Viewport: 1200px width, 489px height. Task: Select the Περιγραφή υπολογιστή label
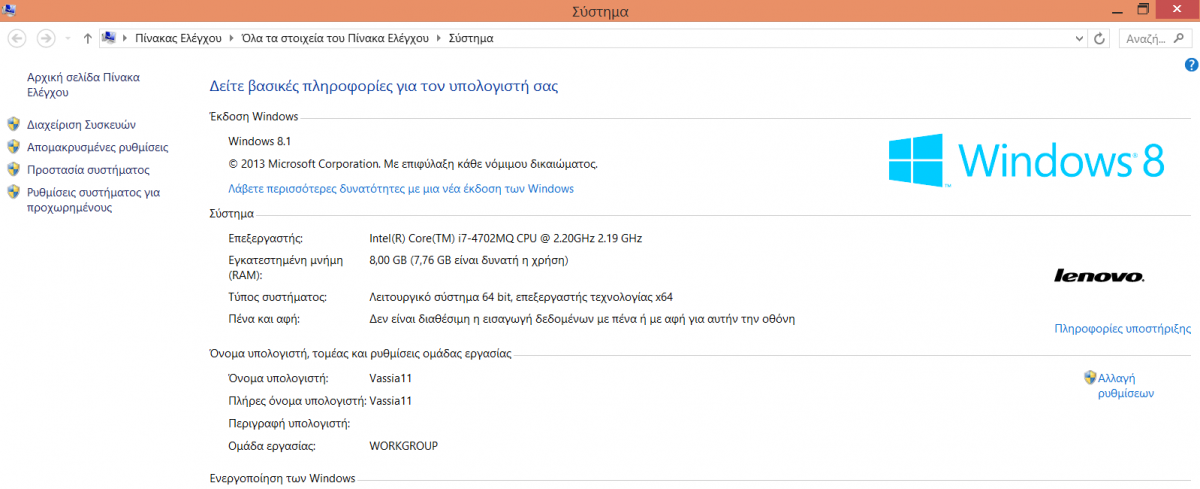288,423
